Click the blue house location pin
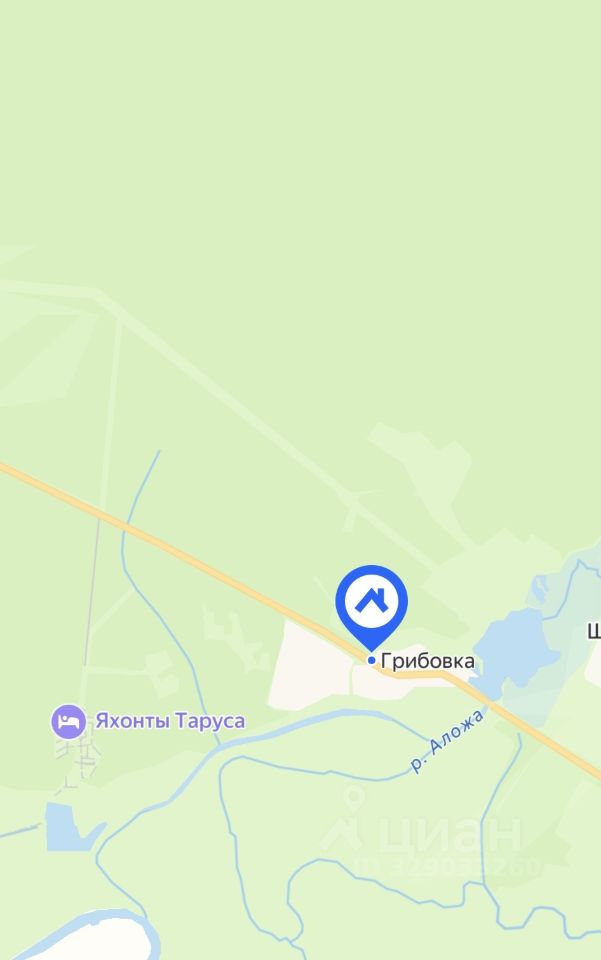 [371, 607]
